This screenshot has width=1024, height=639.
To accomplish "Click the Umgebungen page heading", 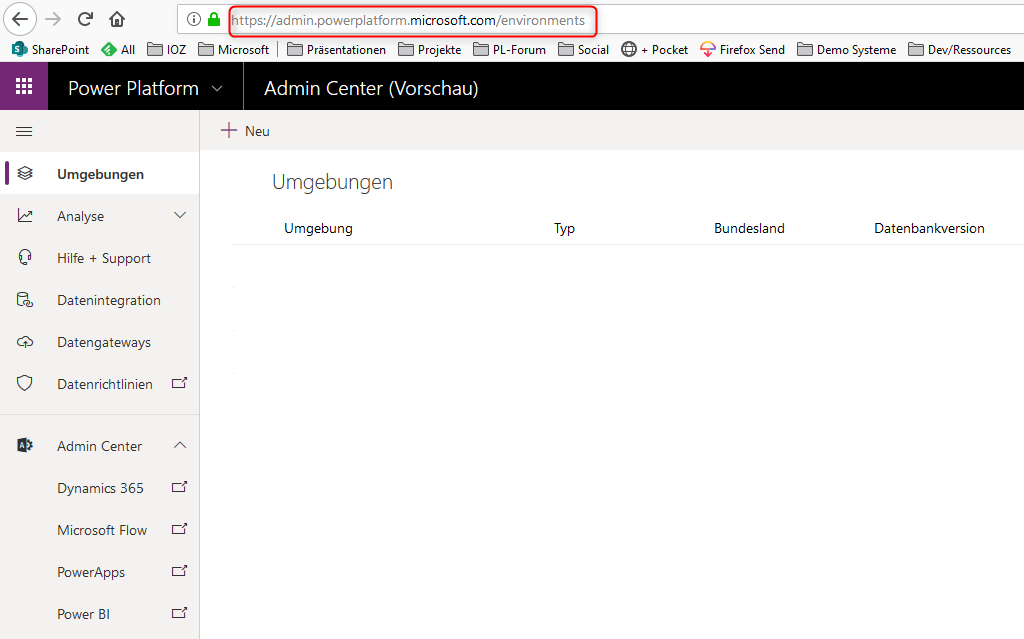I will [332, 182].
